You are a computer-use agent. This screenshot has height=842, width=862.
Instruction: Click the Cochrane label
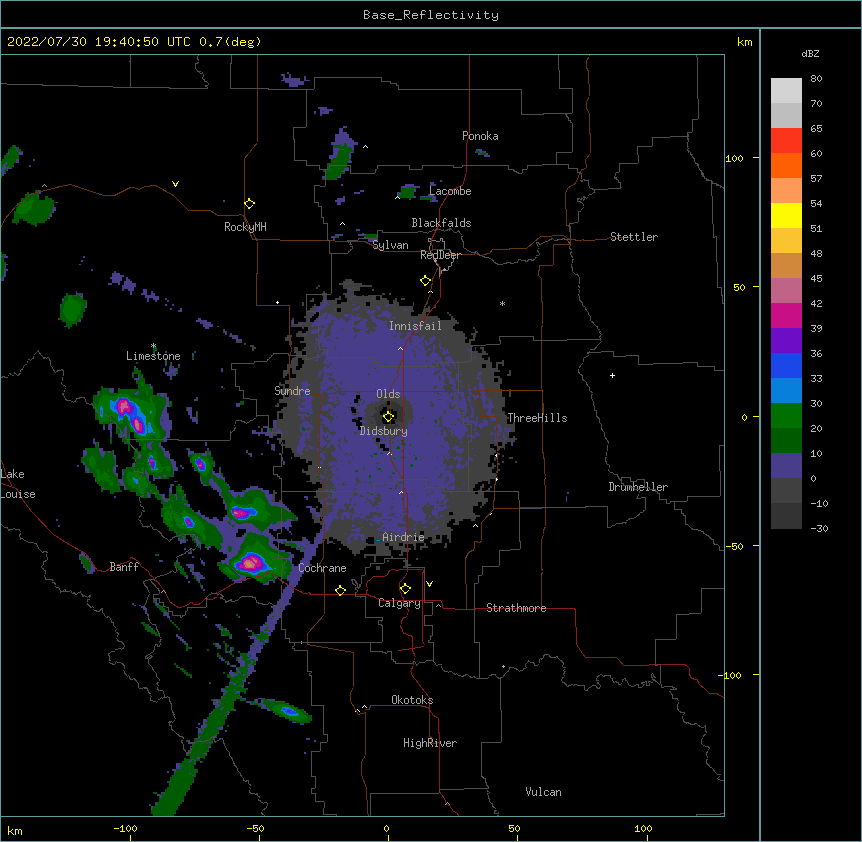[322, 568]
